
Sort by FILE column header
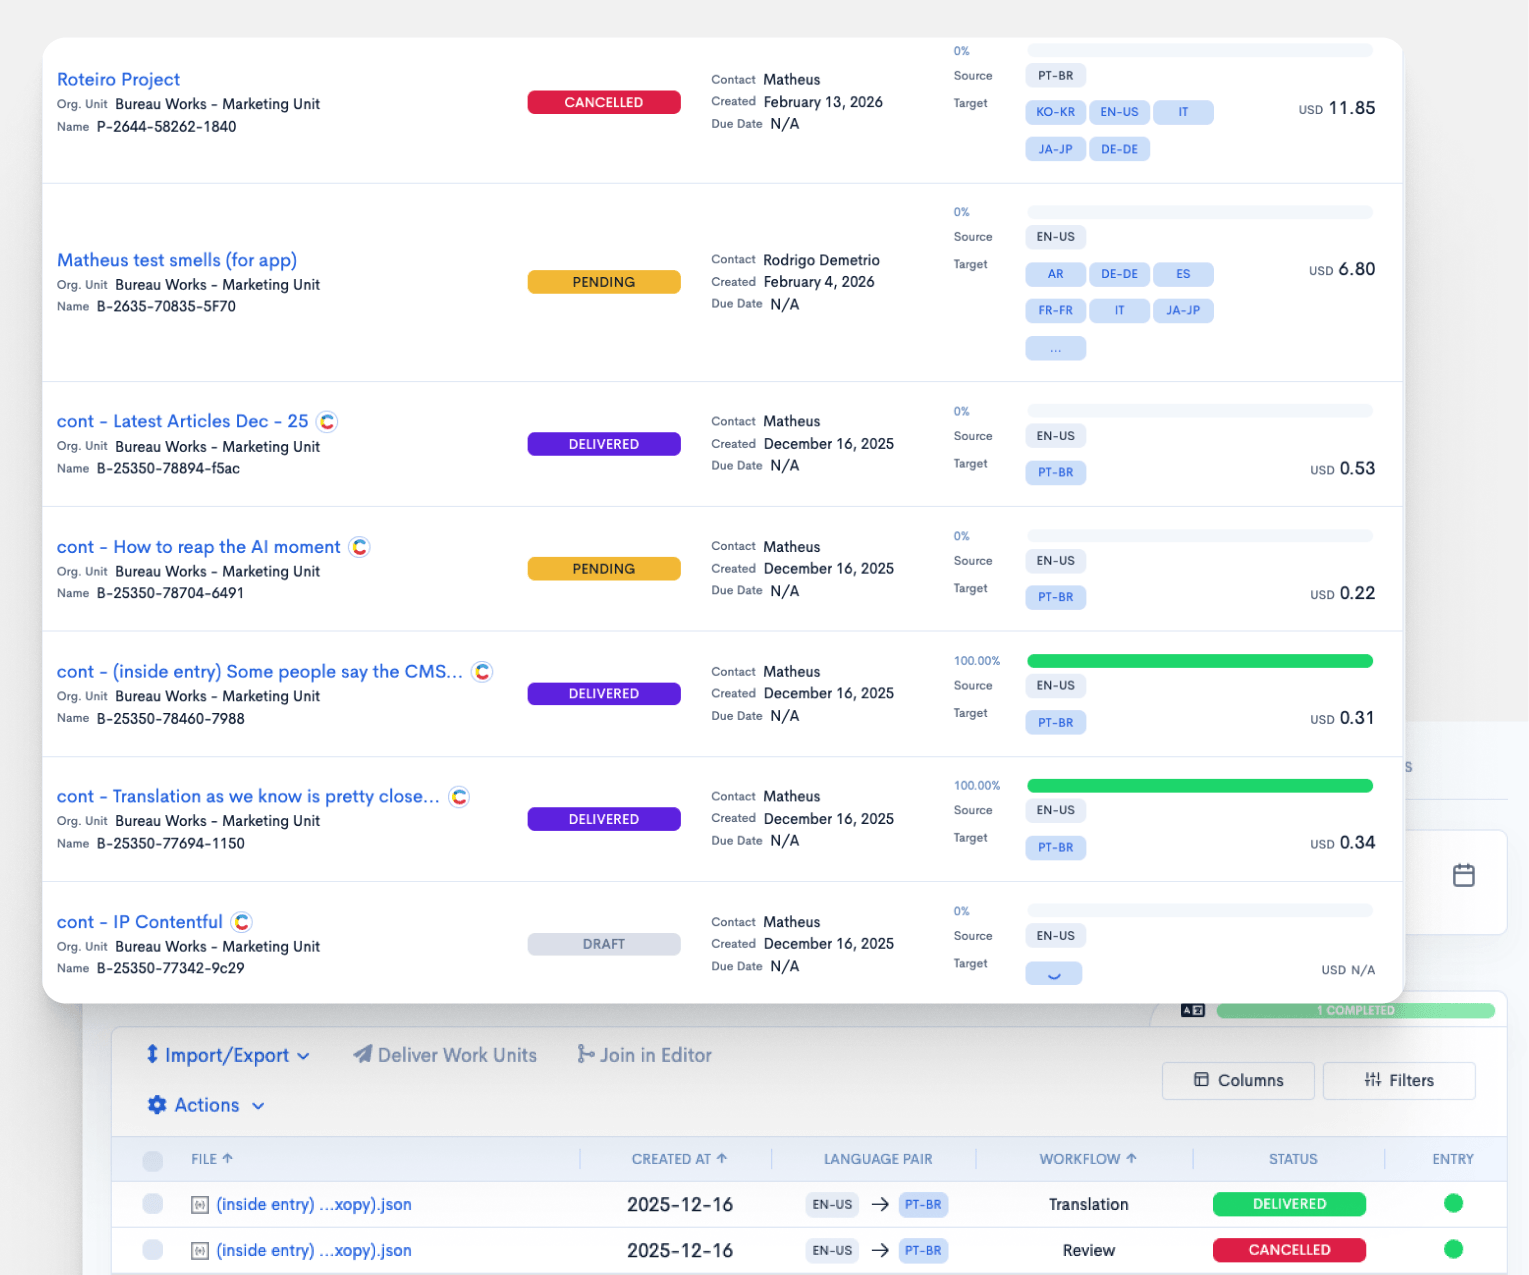point(212,1159)
